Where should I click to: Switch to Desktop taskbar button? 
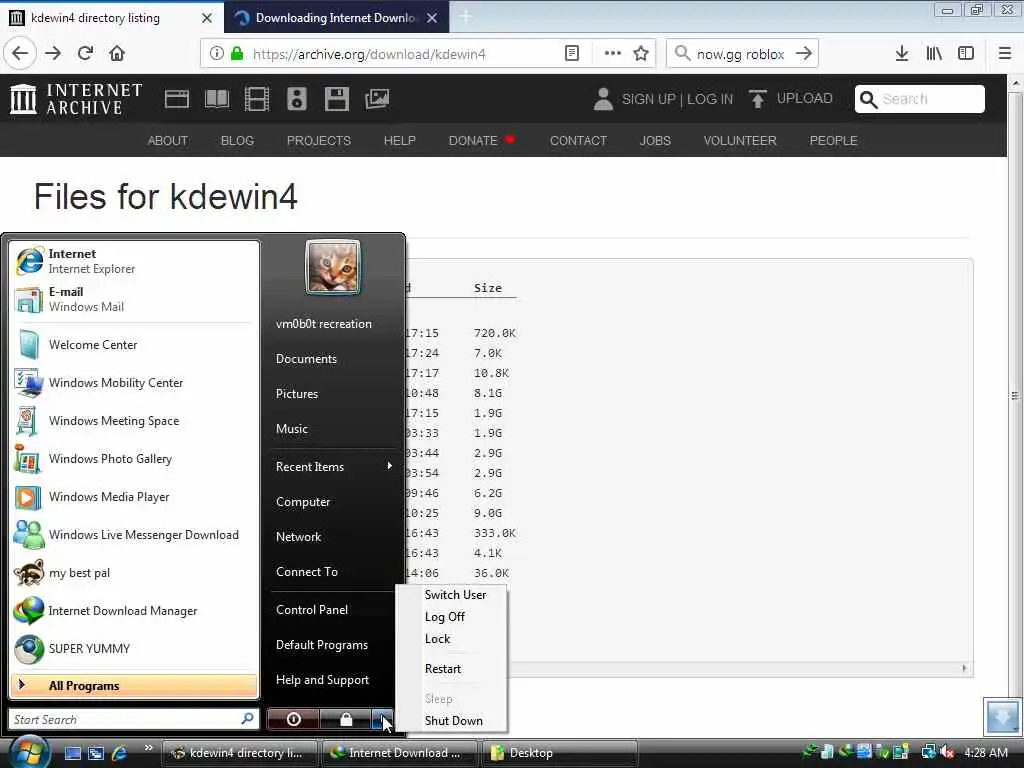(560, 753)
